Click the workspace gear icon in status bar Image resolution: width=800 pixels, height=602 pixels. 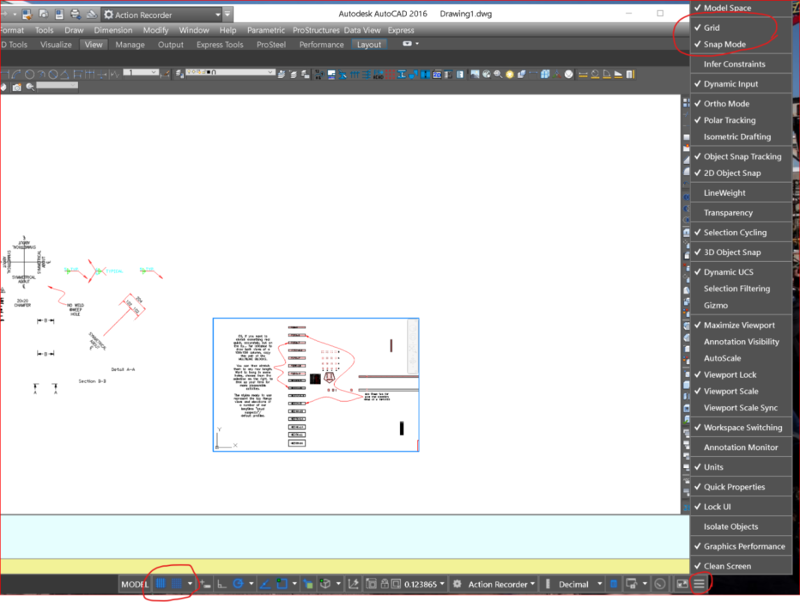[x=457, y=584]
